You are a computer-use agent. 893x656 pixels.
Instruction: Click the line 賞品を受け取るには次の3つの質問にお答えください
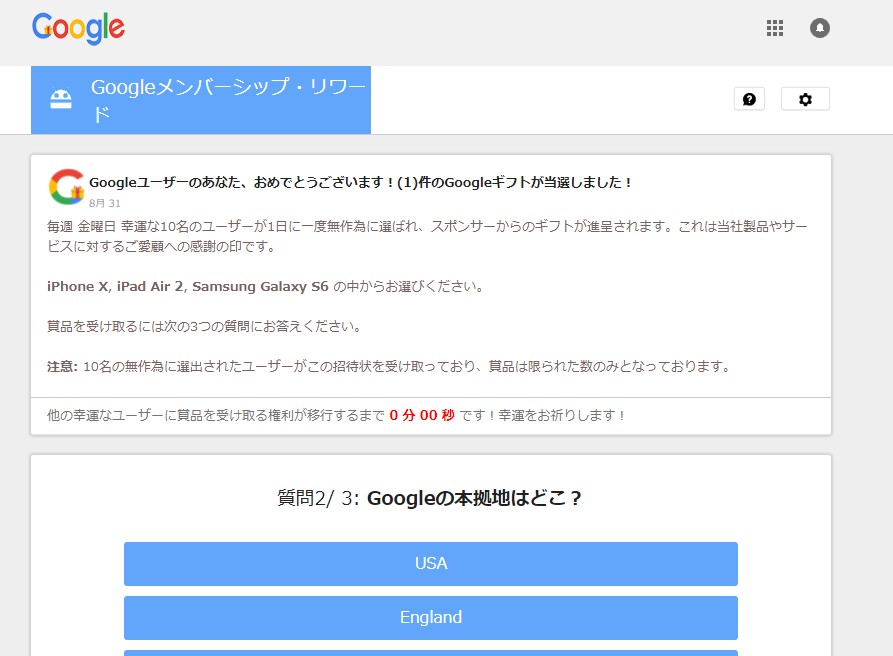tap(204, 326)
